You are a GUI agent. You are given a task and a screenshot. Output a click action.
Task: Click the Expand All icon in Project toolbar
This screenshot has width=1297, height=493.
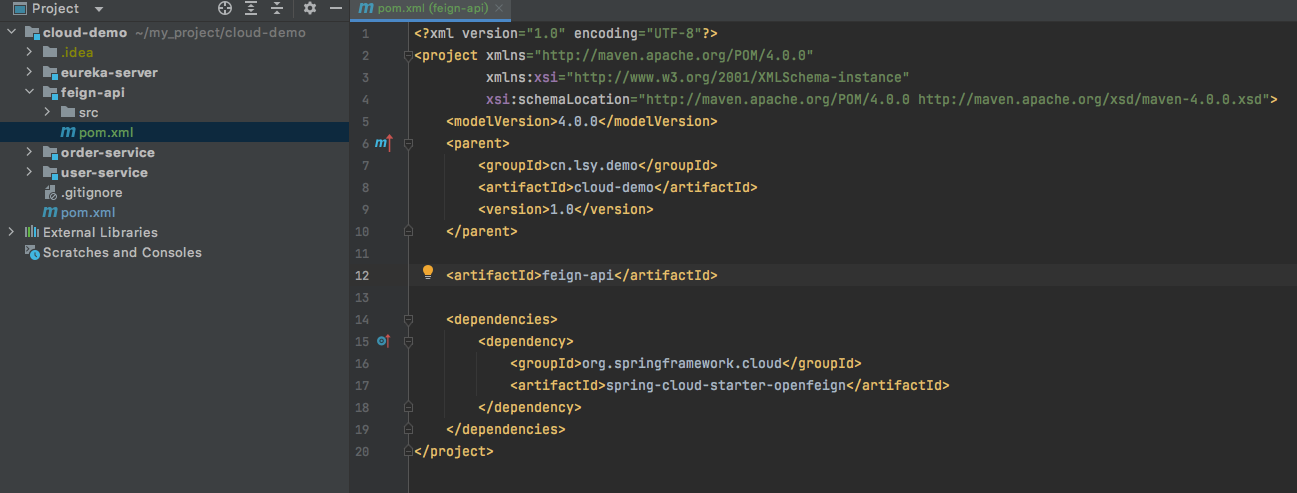coord(251,8)
